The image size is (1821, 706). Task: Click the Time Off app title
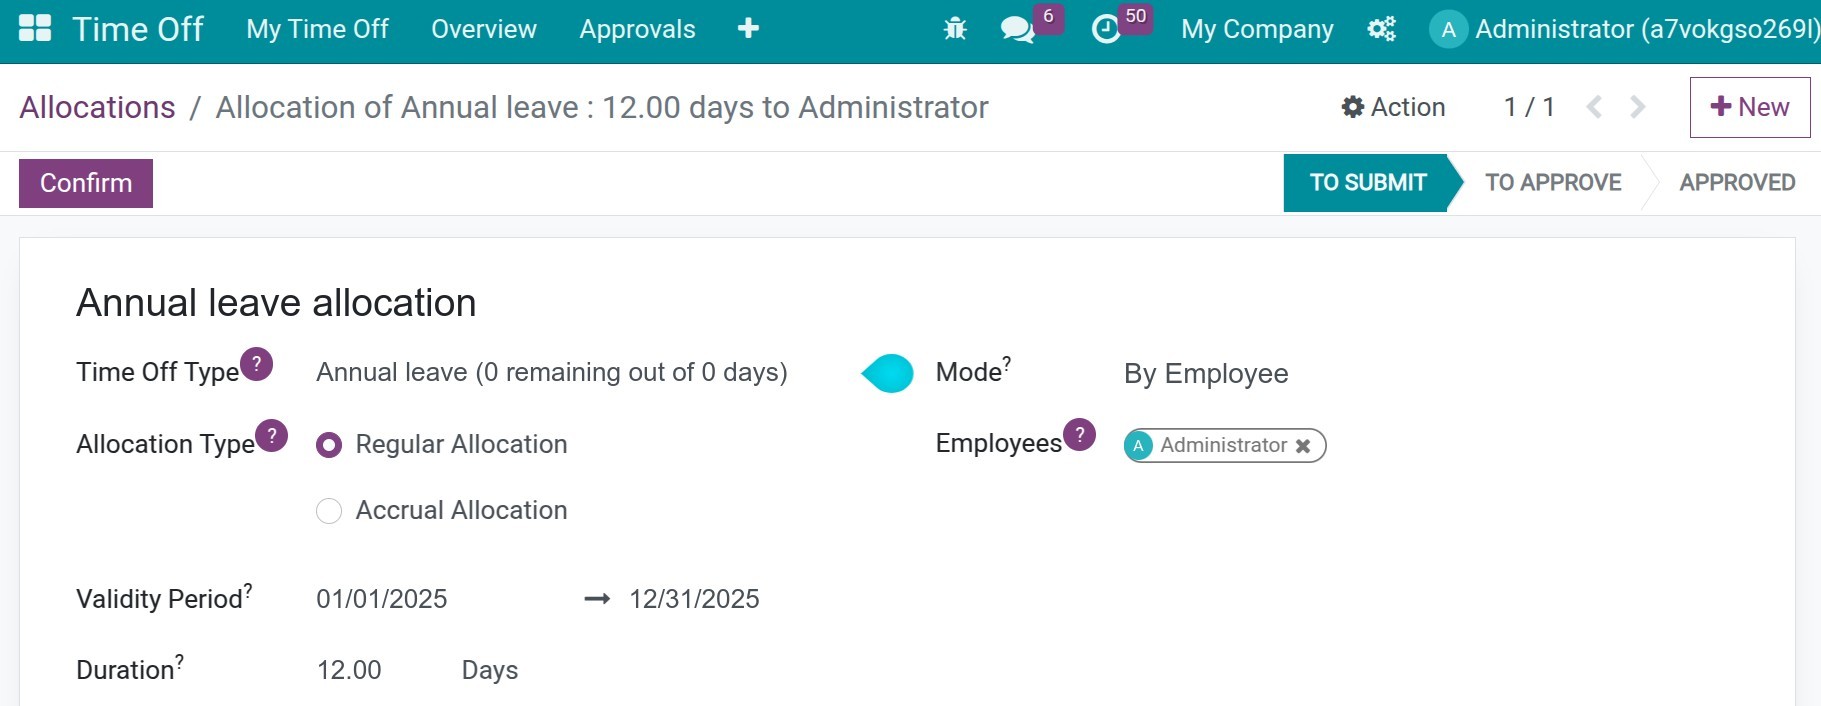138,29
